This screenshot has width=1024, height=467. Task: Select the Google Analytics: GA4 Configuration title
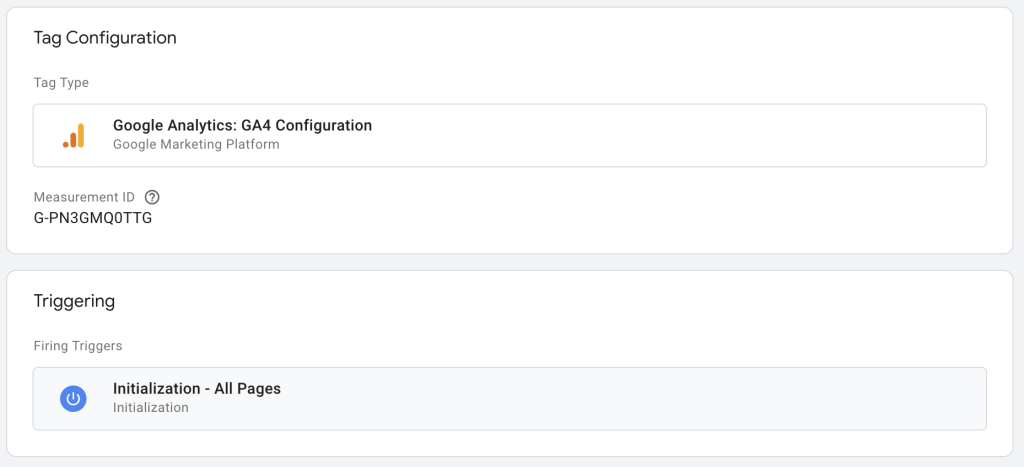[x=242, y=126]
